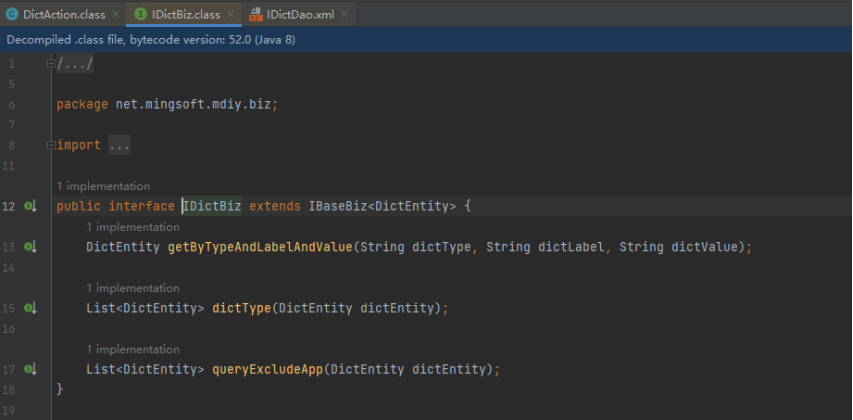
Task: Open the IDictDao.xml tab
Action: (x=300, y=15)
